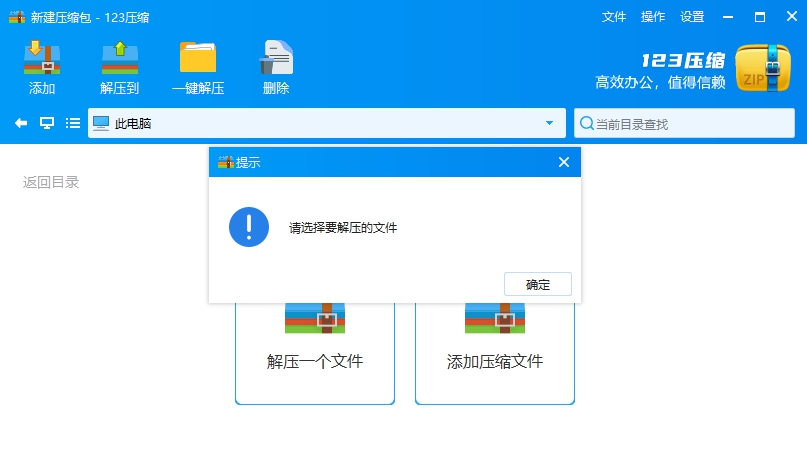
Task: Click the 当前目录查找 search field
Action: 684,123
